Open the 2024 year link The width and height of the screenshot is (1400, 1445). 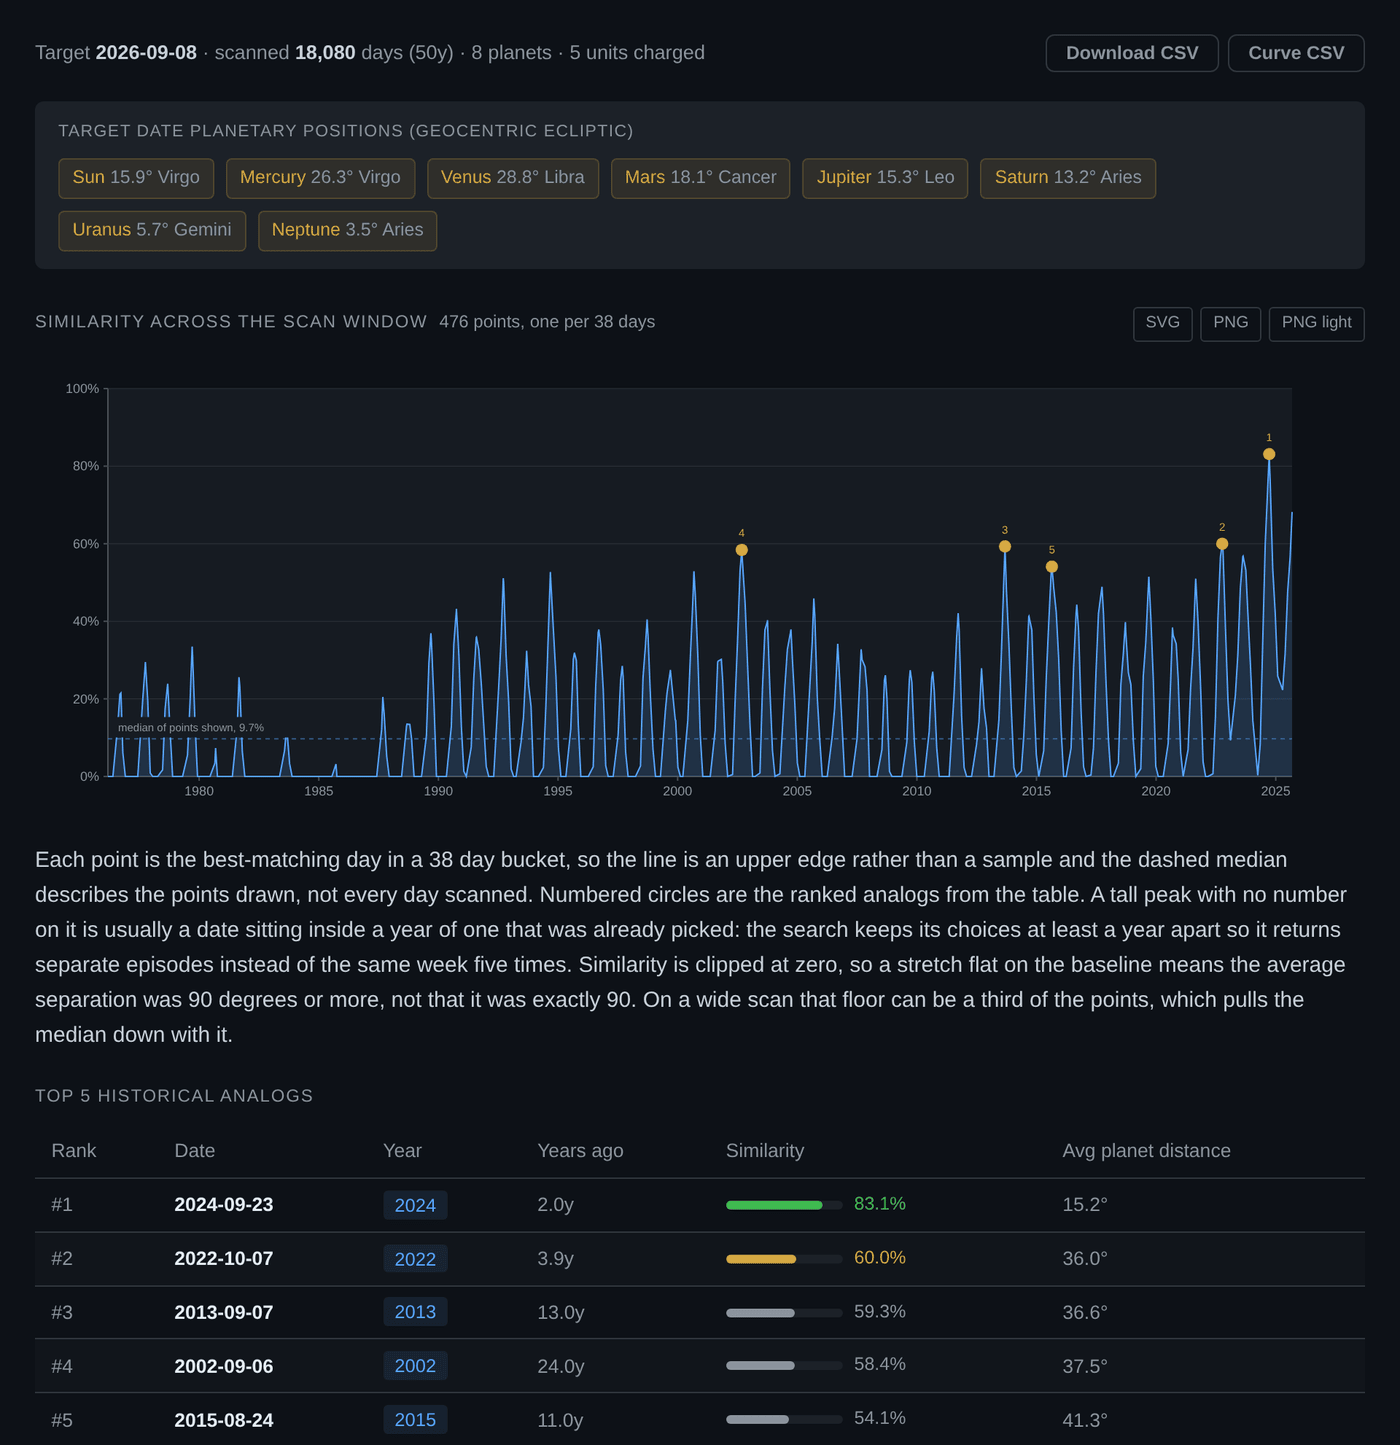click(x=415, y=1205)
